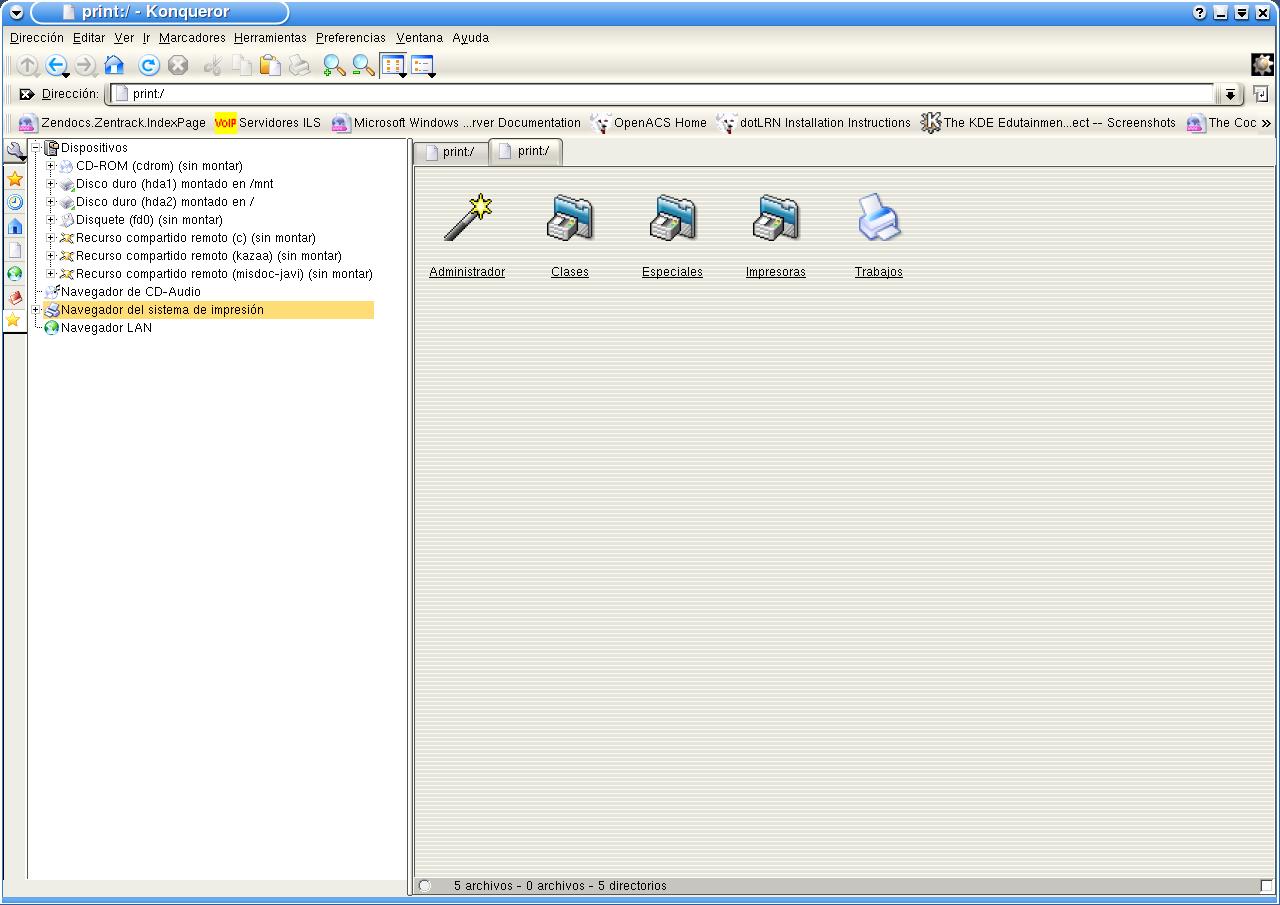
Task: Open the Impresoras folder icon
Action: (775, 219)
